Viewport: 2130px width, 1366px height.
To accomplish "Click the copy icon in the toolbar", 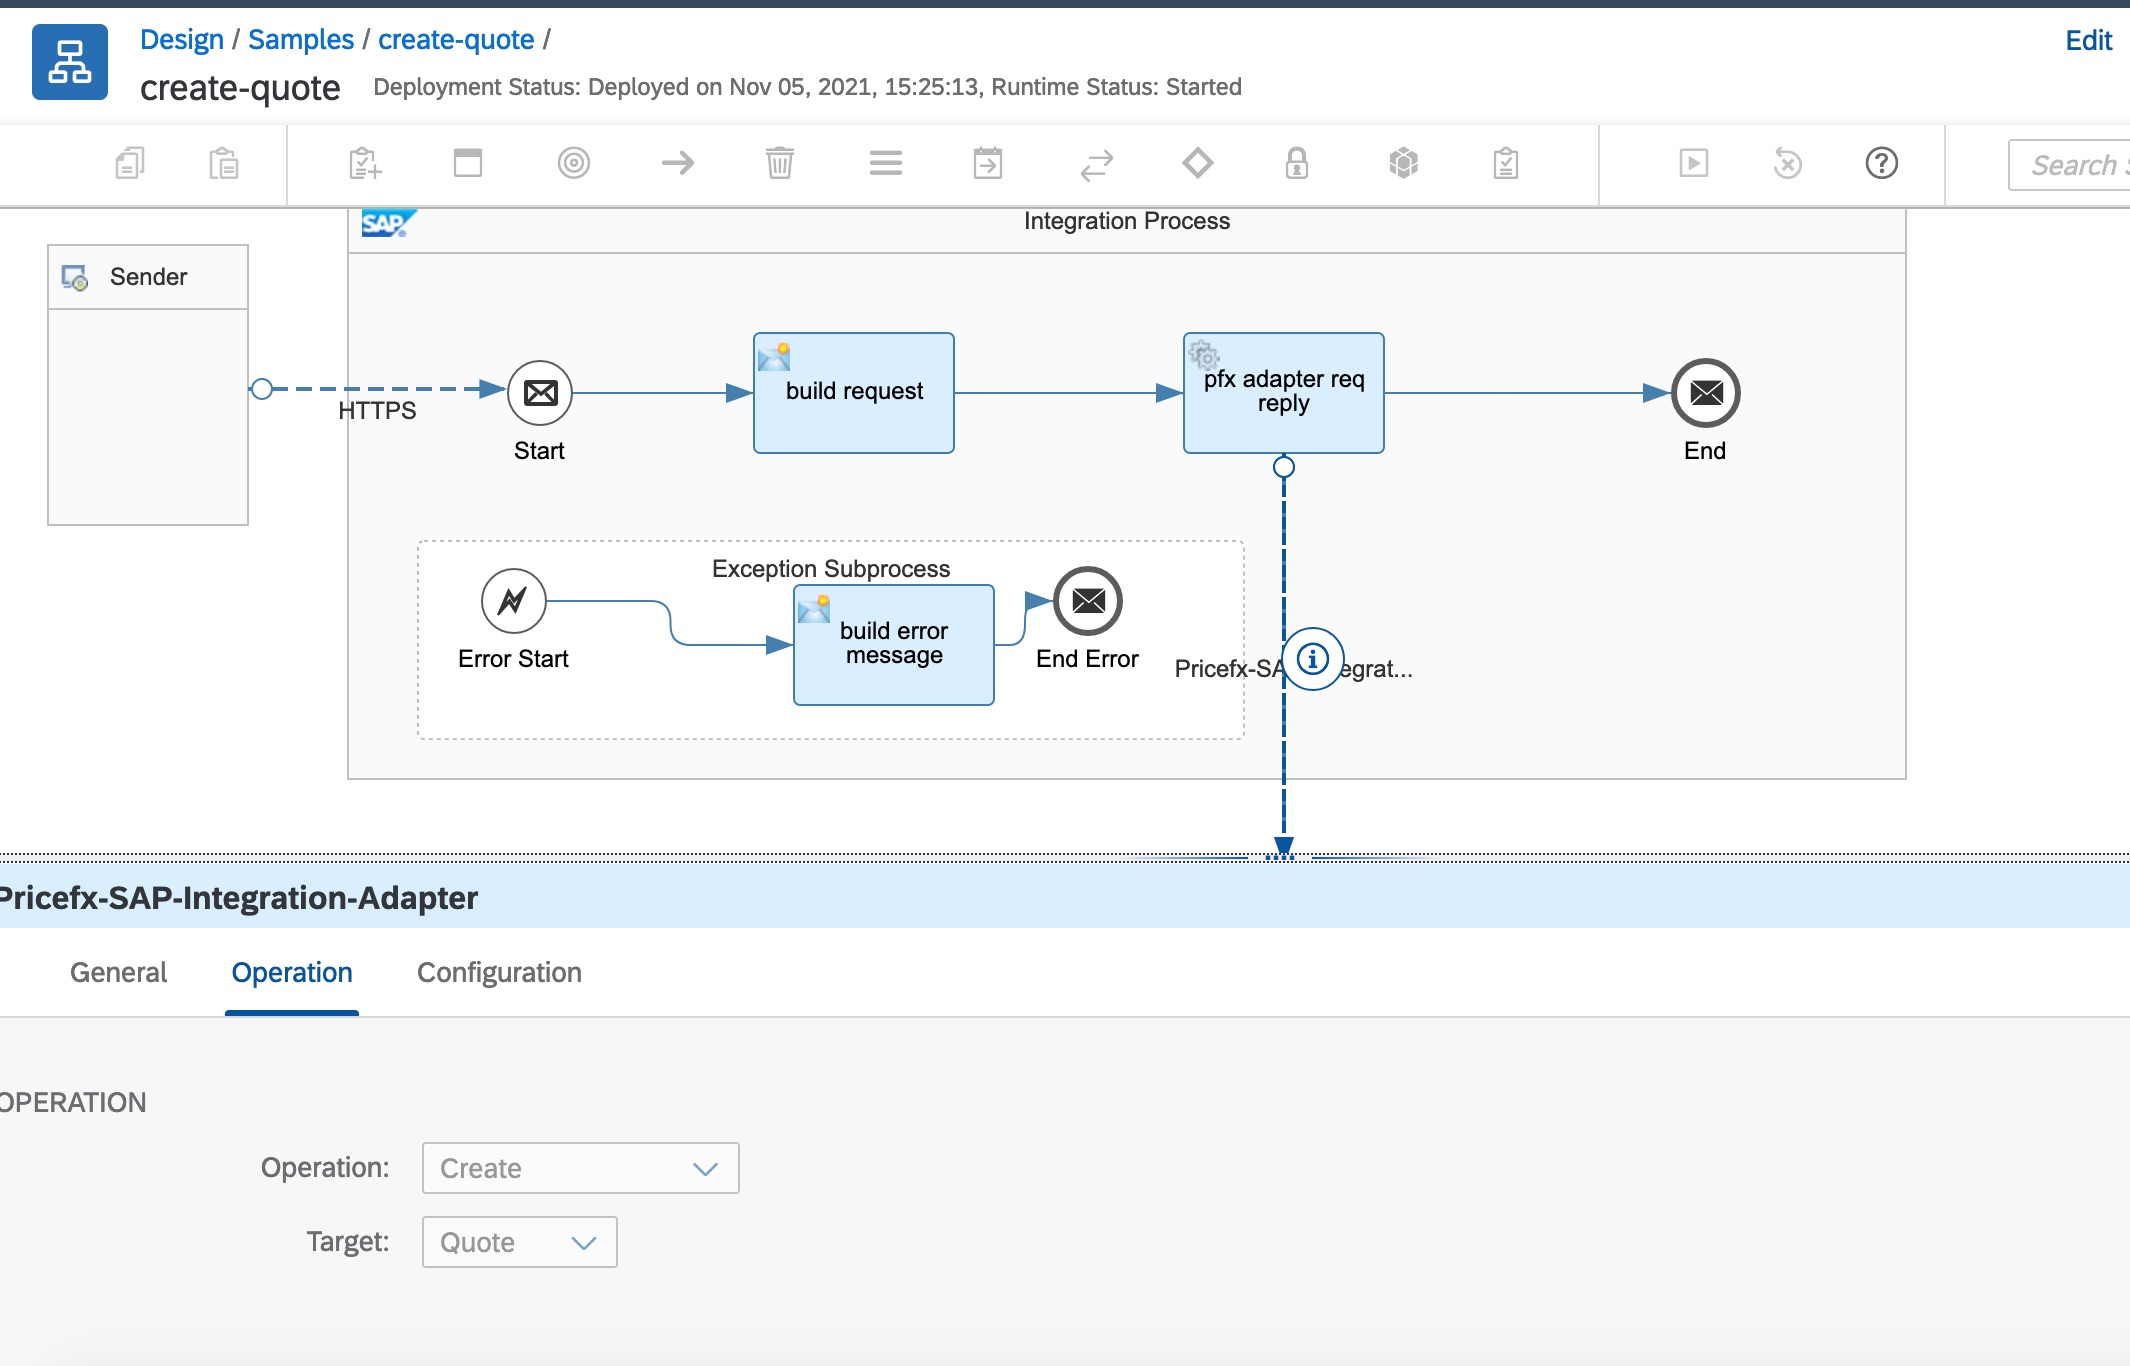I will [130, 163].
